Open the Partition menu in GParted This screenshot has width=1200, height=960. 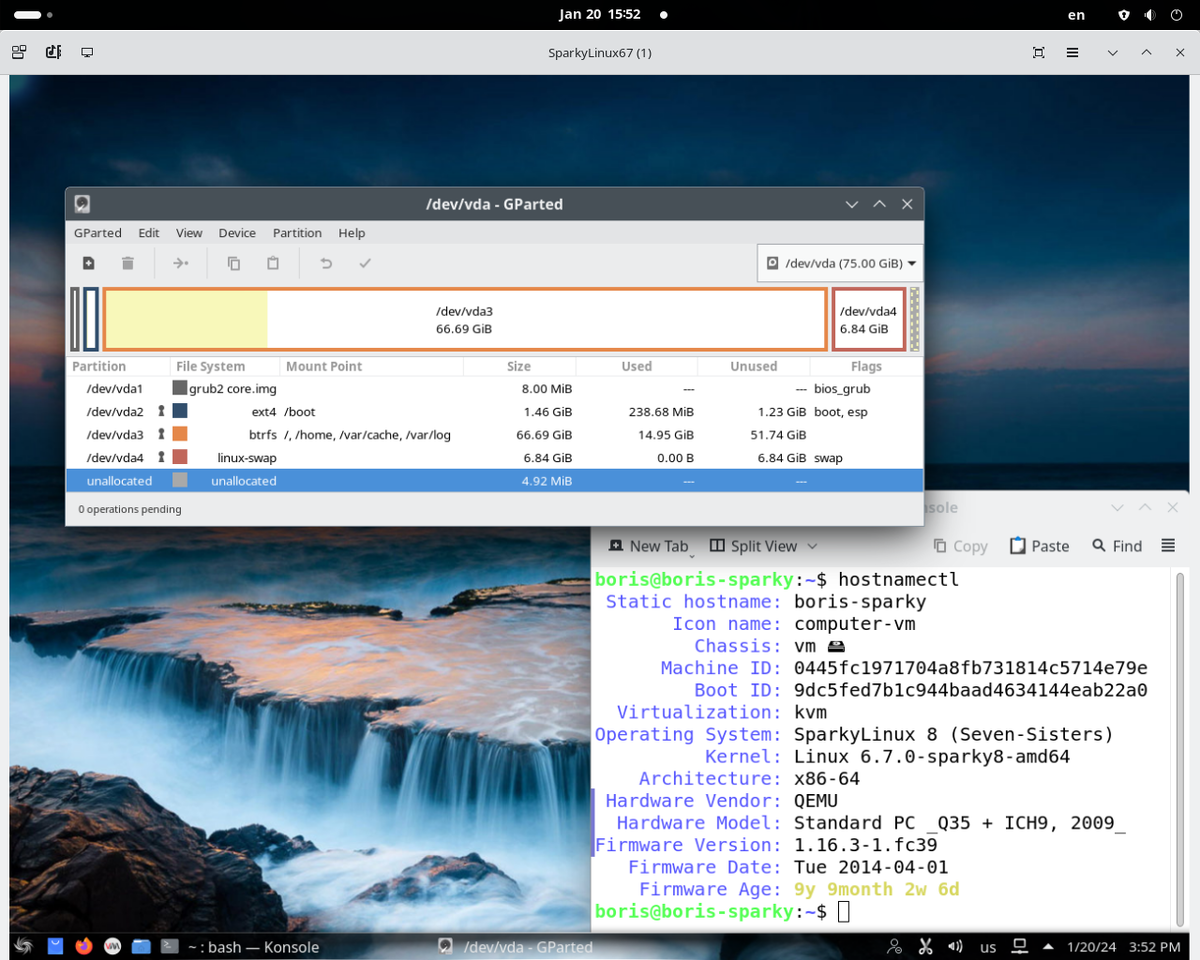coord(296,232)
